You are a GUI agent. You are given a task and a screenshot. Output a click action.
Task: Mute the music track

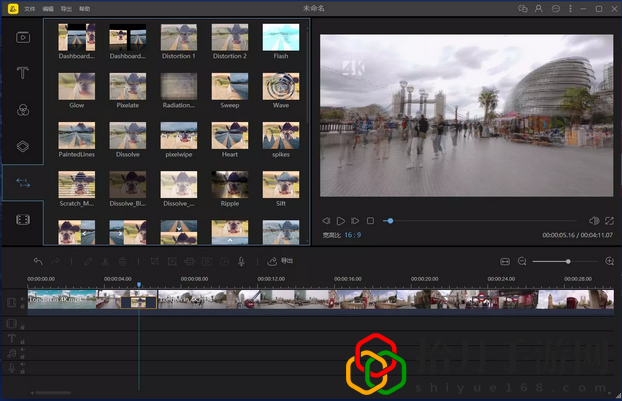[23, 349]
